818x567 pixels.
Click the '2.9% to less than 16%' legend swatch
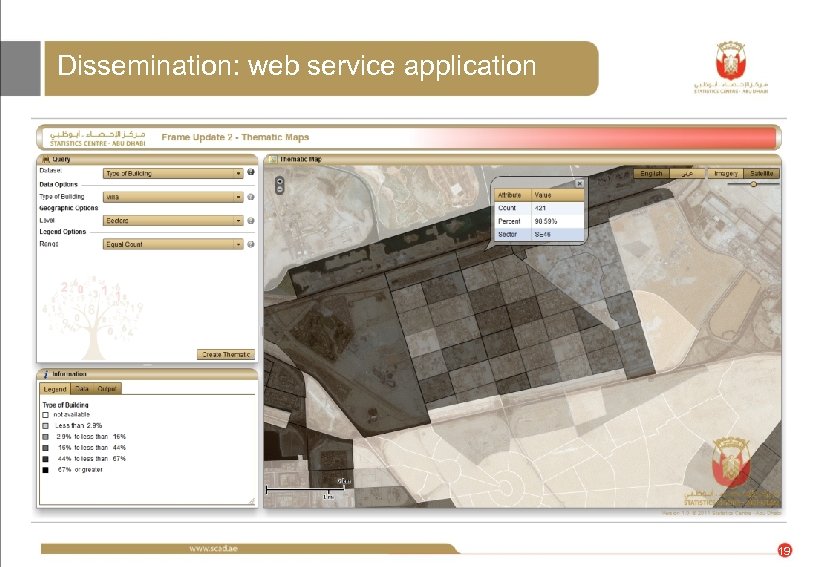[x=45, y=437]
